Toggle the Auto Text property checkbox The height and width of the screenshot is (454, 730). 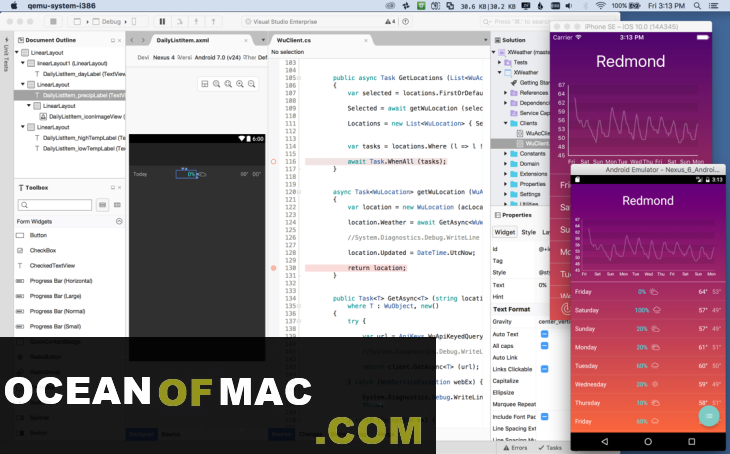tap(544, 334)
